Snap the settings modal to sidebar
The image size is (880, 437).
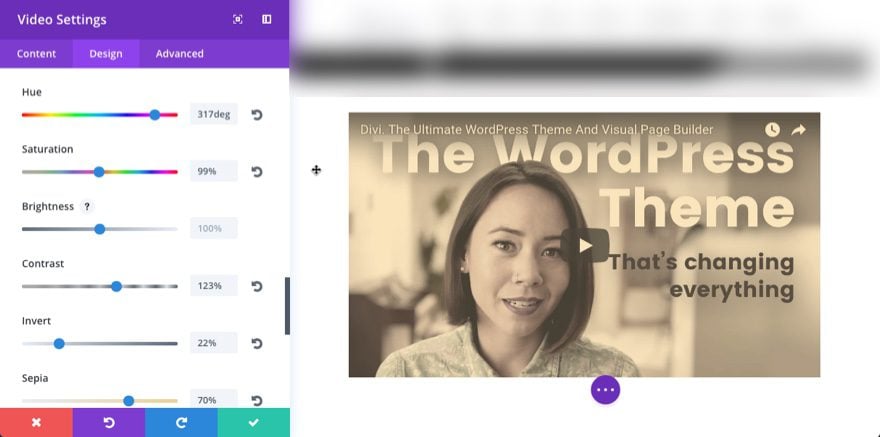[x=267, y=20]
